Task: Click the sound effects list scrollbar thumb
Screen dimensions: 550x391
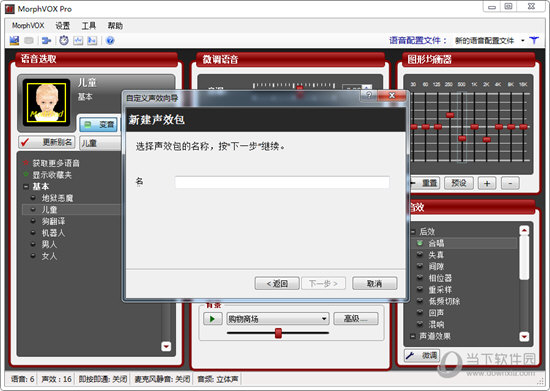Action: point(524,258)
